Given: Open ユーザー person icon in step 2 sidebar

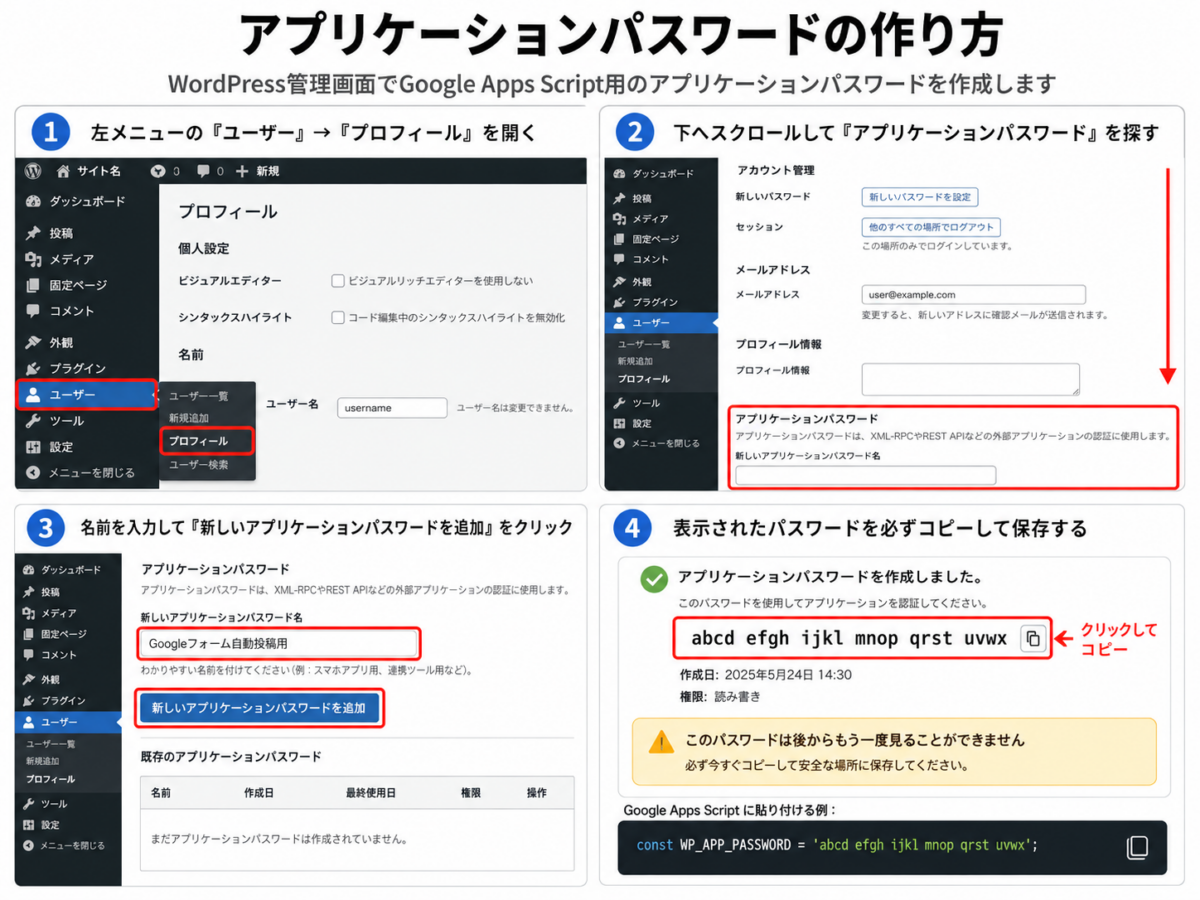Looking at the screenshot, I should [x=619, y=322].
